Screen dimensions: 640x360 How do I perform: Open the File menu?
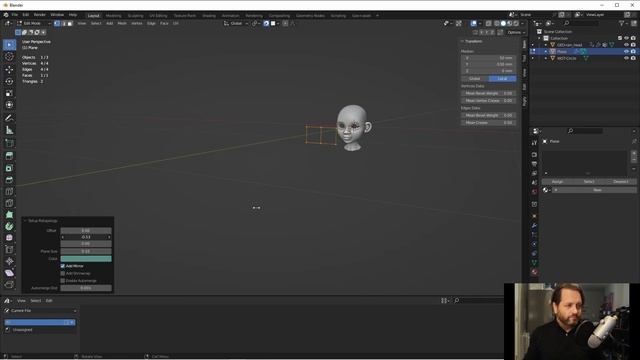(15, 15)
